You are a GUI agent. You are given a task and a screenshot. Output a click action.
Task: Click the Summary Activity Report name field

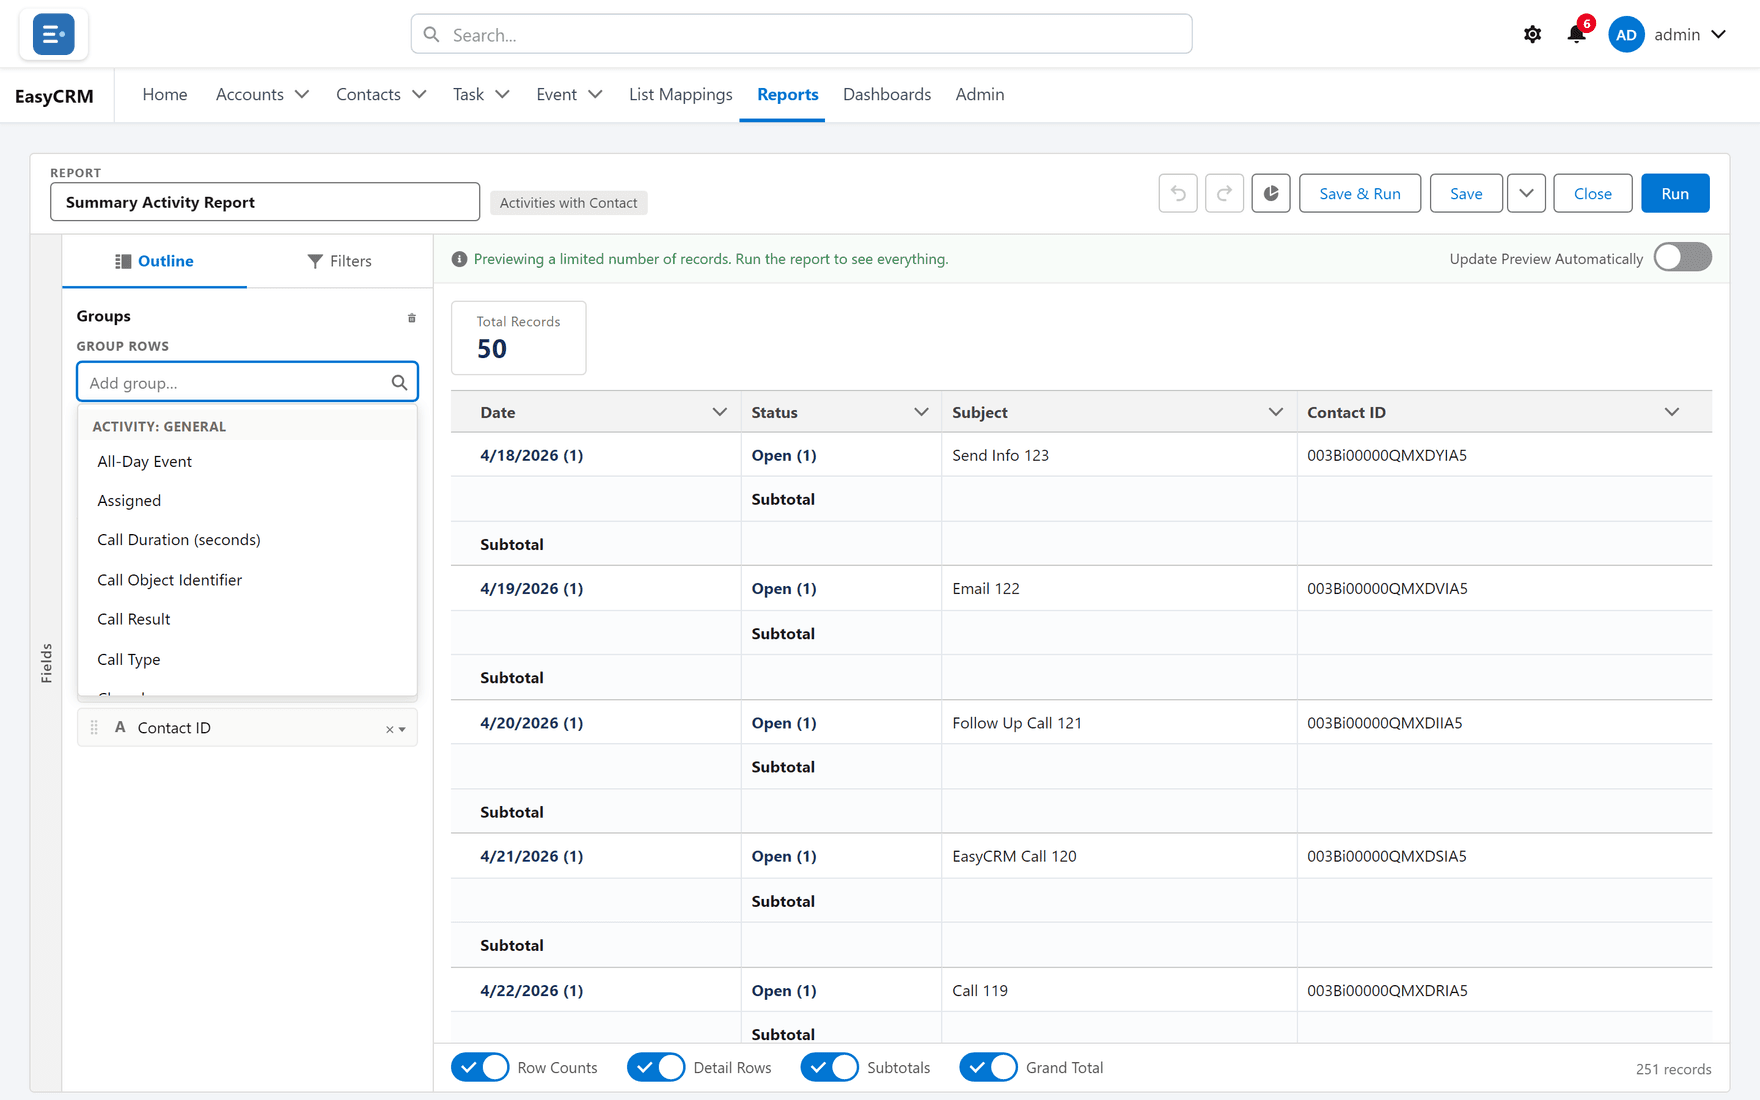point(265,202)
